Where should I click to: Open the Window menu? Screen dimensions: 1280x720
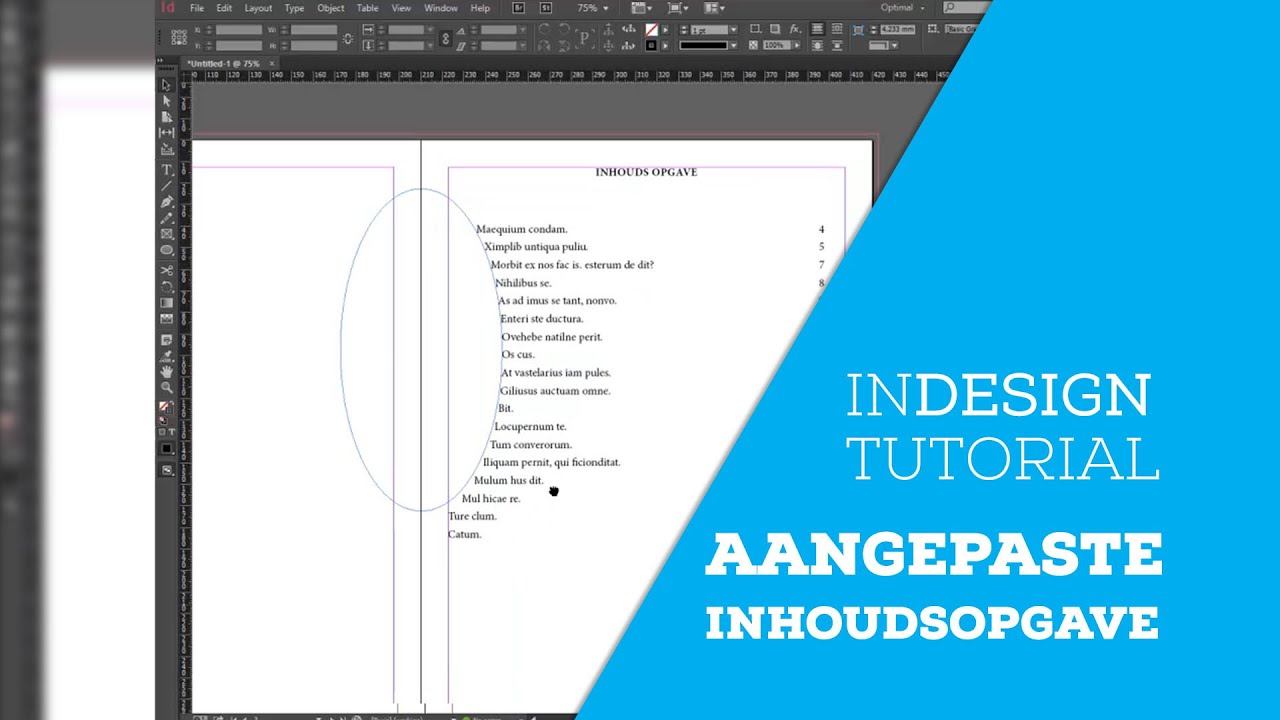pyautogui.click(x=441, y=8)
